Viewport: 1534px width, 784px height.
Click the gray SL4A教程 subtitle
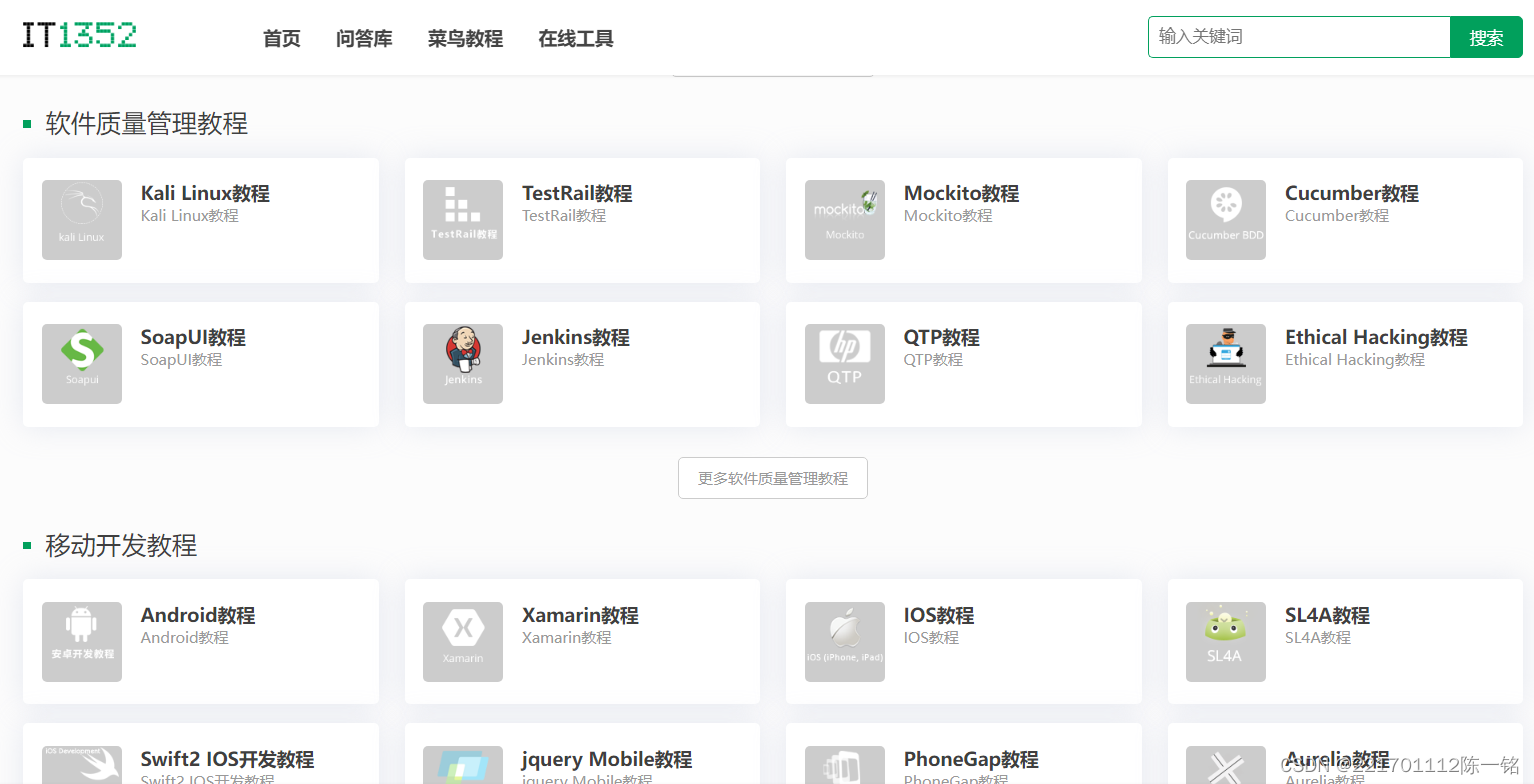[x=1318, y=638]
